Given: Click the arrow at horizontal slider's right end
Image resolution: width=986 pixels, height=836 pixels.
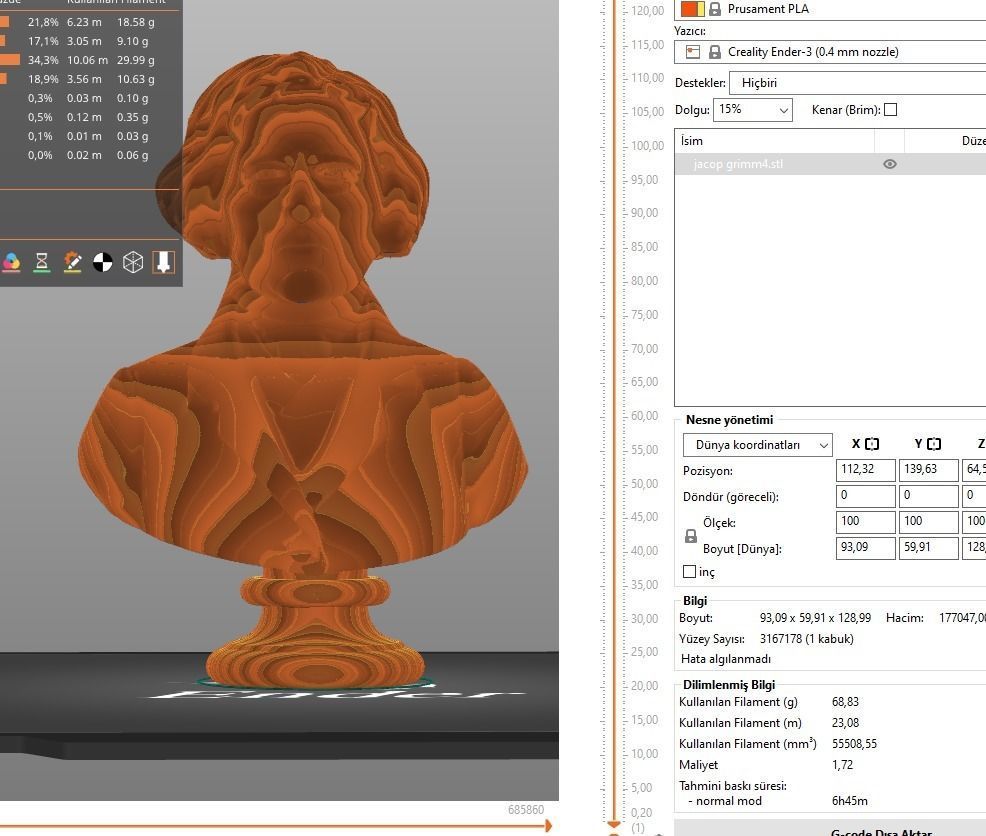Looking at the screenshot, I should point(548,826).
